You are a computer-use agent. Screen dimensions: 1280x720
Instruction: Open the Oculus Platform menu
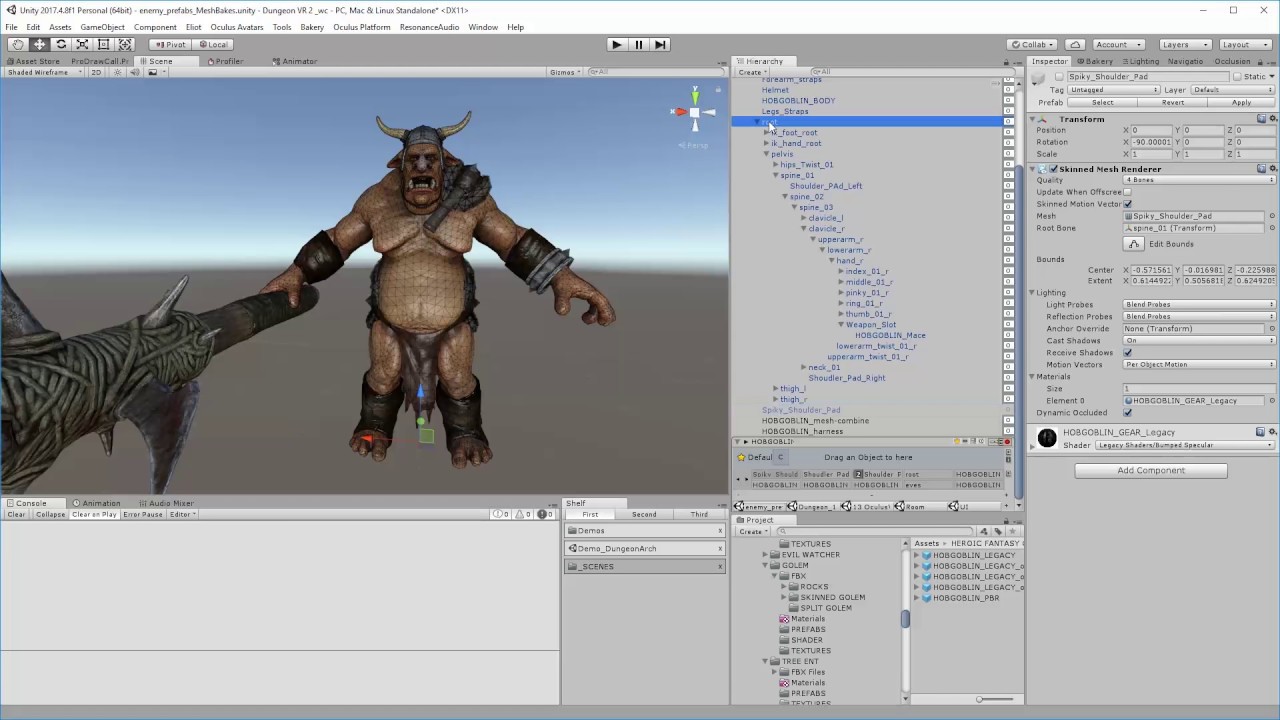(362, 27)
